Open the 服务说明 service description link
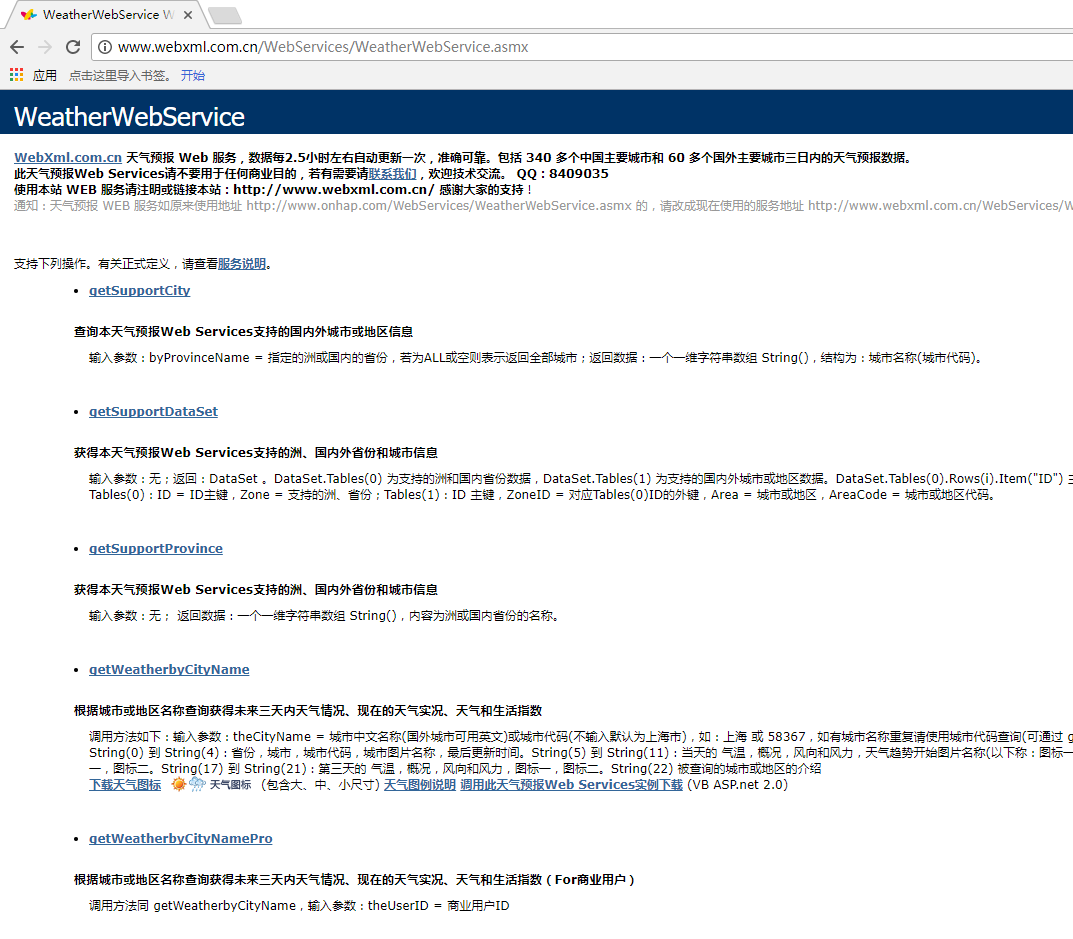 (x=242, y=264)
